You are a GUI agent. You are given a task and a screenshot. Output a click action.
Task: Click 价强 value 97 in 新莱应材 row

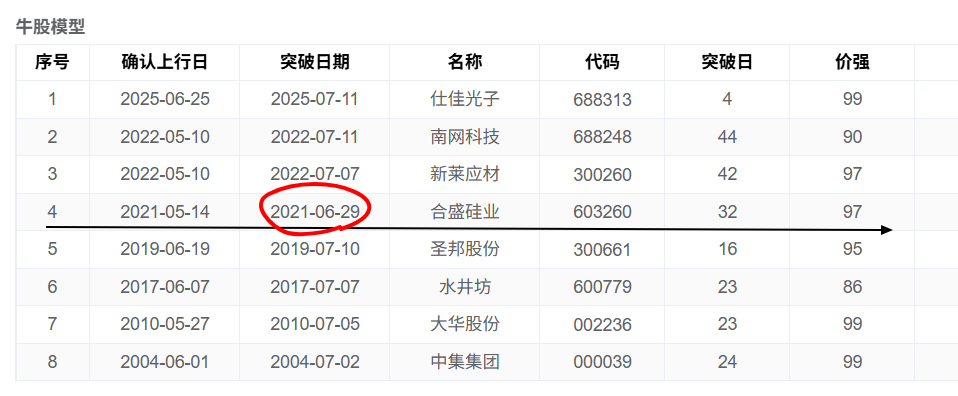click(852, 174)
